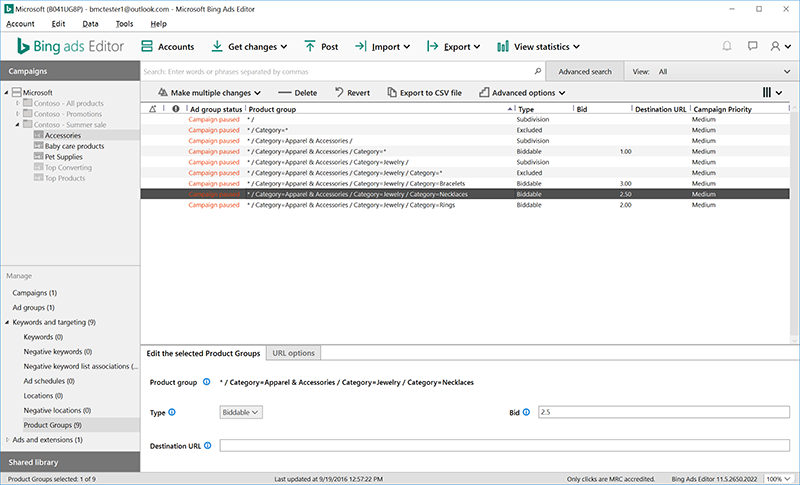Select Top Converting ad group
The width and height of the screenshot is (800, 485).
point(68,167)
